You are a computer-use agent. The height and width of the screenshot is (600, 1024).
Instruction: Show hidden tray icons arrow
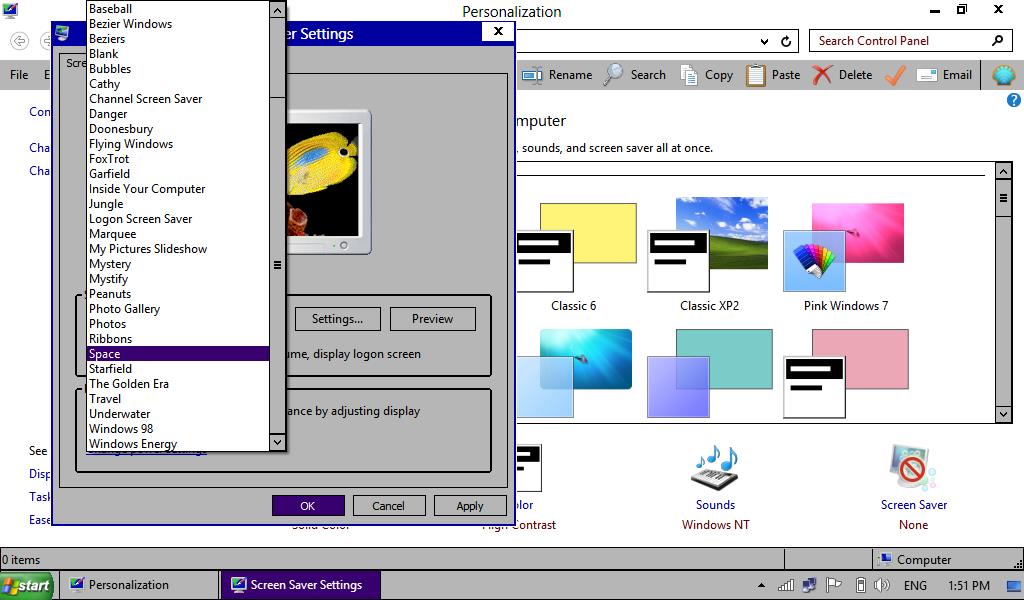click(761, 585)
